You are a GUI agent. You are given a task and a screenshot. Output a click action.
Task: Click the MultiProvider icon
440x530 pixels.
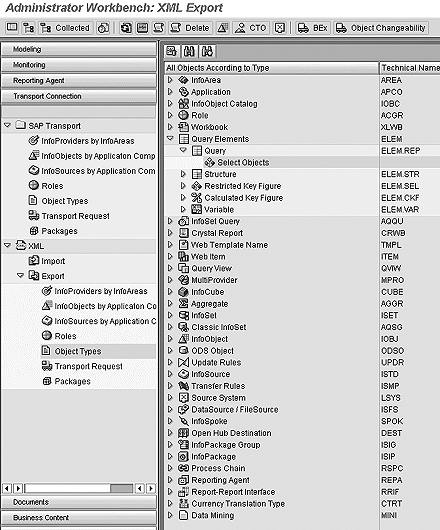pyautogui.click(x=183, y=280)
